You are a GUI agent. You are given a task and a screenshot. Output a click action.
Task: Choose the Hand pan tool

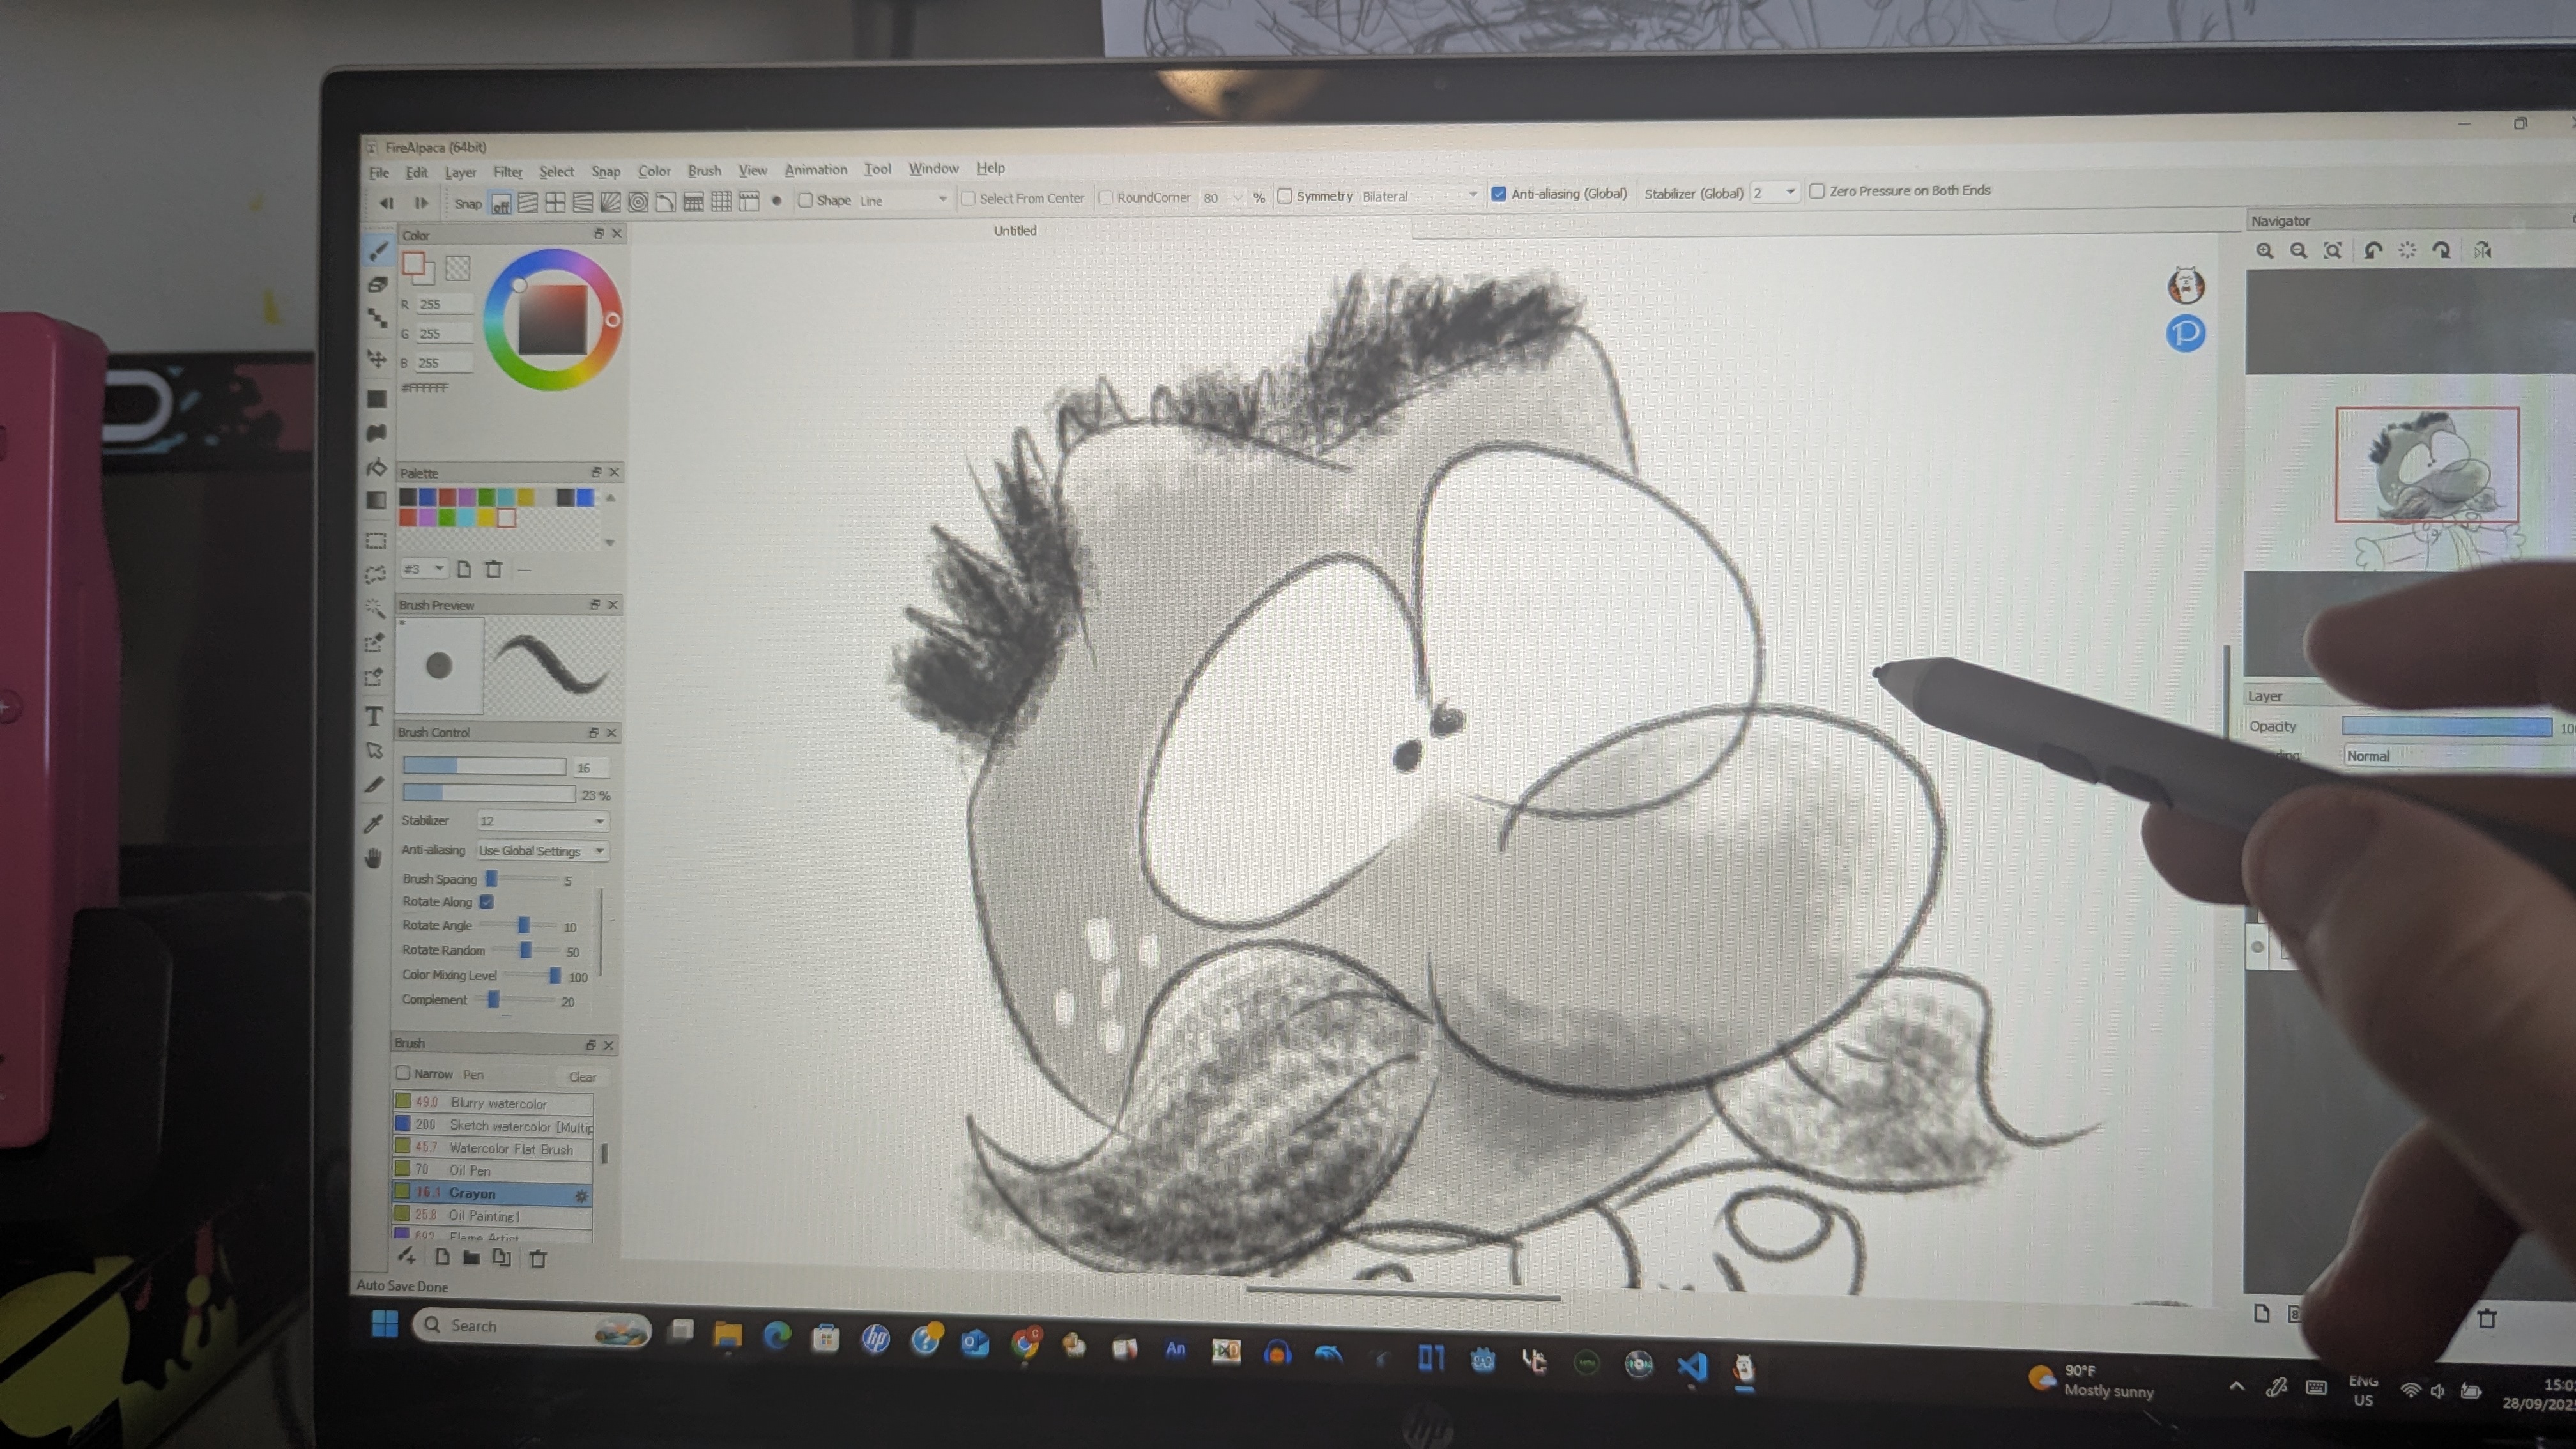point(374,858)
